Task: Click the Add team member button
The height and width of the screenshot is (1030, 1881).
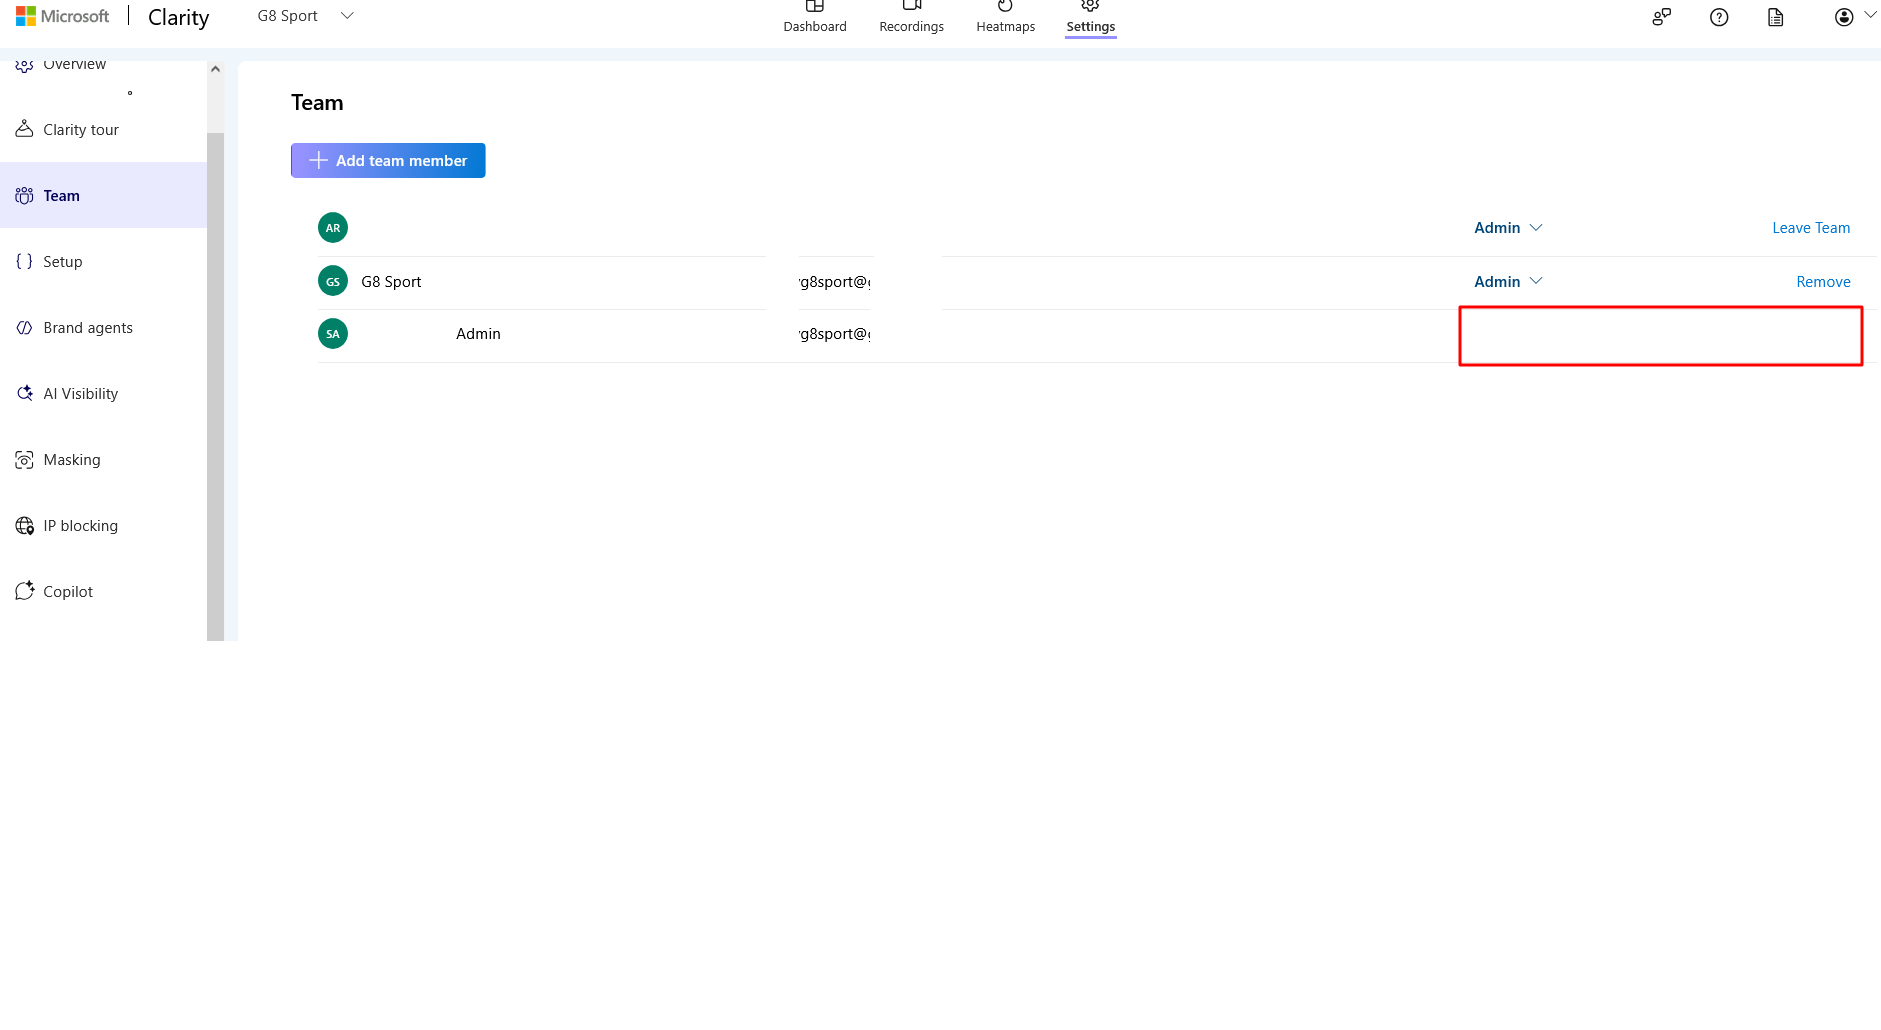Action: [x=388, y=160]
